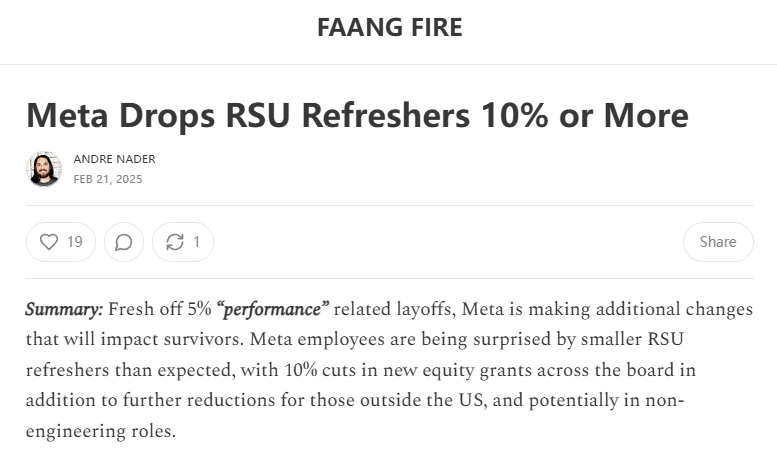777x460 pixels.
Task: Open the Andre Nader author name link
Action: 114,159
